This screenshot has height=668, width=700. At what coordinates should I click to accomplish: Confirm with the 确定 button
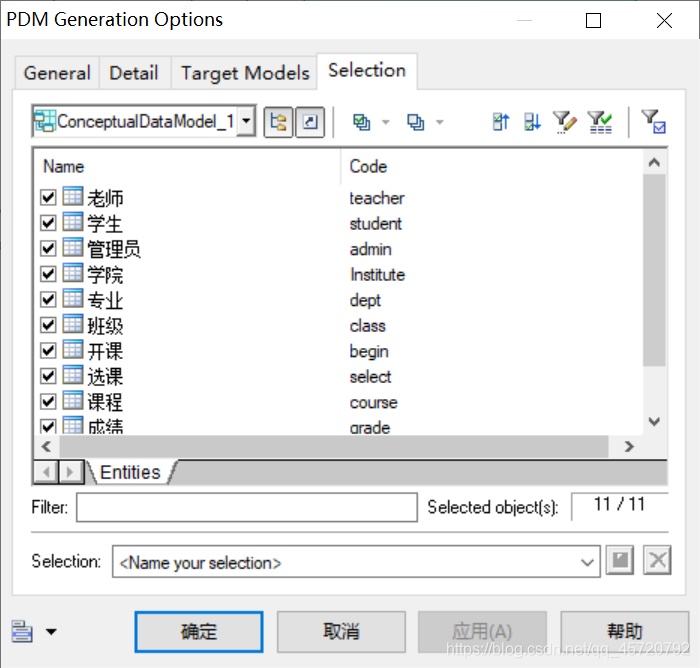click(199, 632)
